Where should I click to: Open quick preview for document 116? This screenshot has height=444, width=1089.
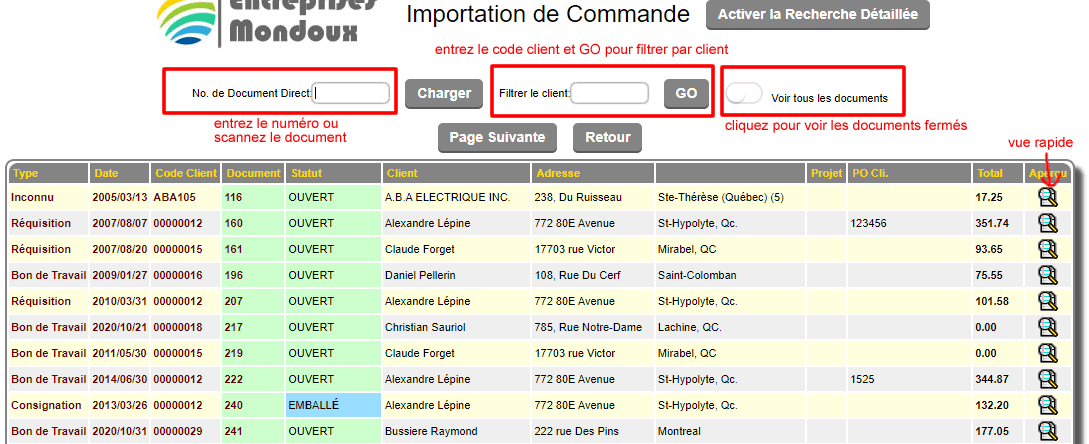1047,197
